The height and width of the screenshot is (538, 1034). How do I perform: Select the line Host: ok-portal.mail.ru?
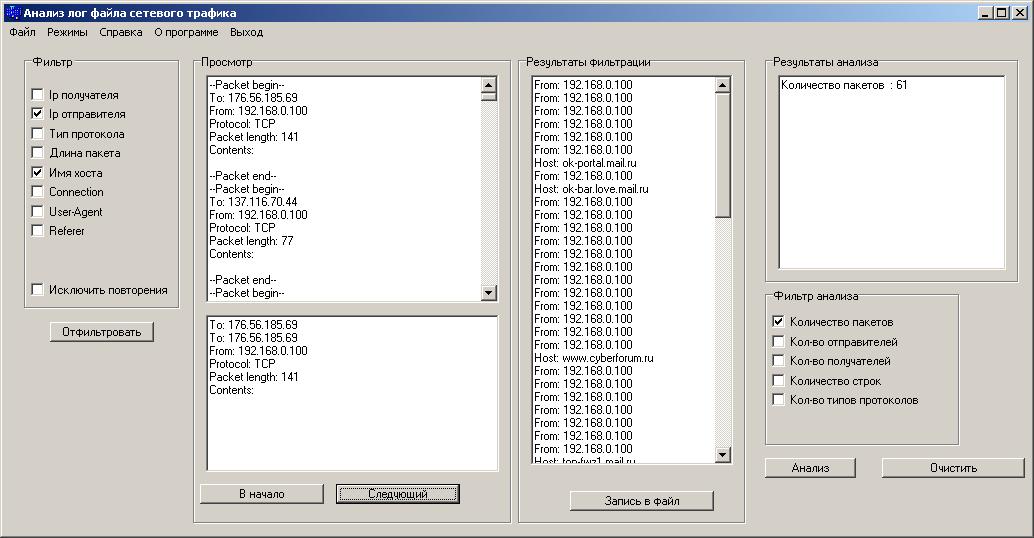(x=586, y=163)
